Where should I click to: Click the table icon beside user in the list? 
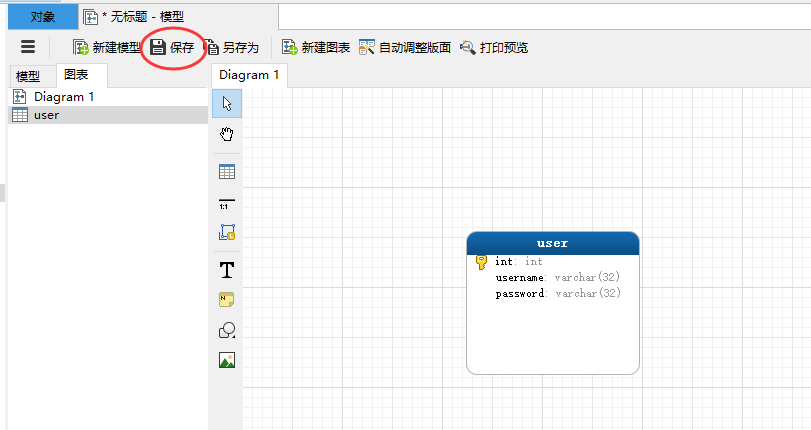(x=20, y=115)
